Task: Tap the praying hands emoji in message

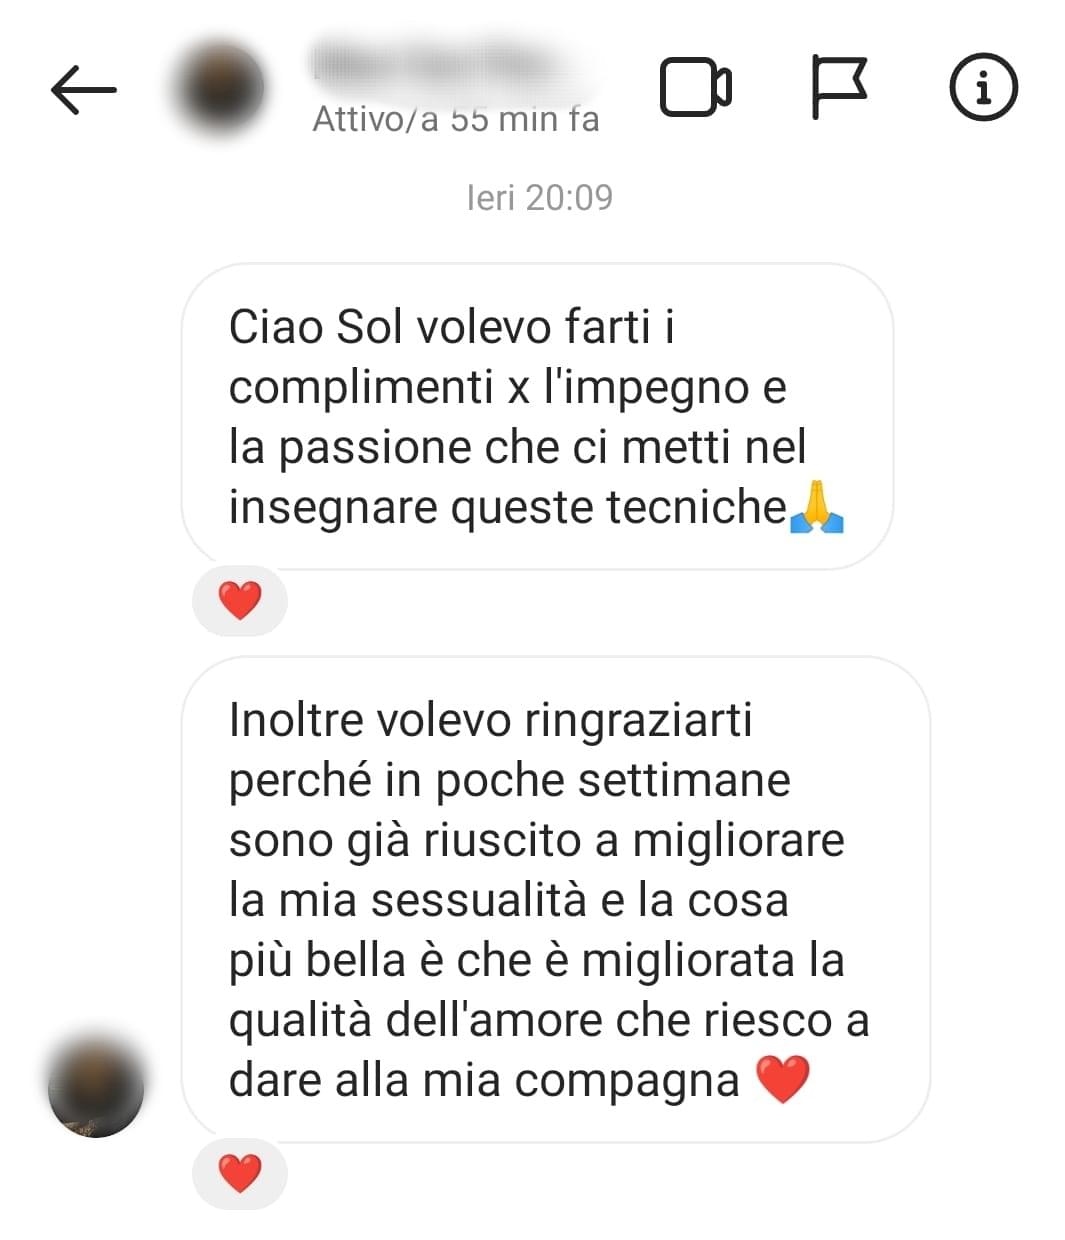Action: tap(817, 507)
